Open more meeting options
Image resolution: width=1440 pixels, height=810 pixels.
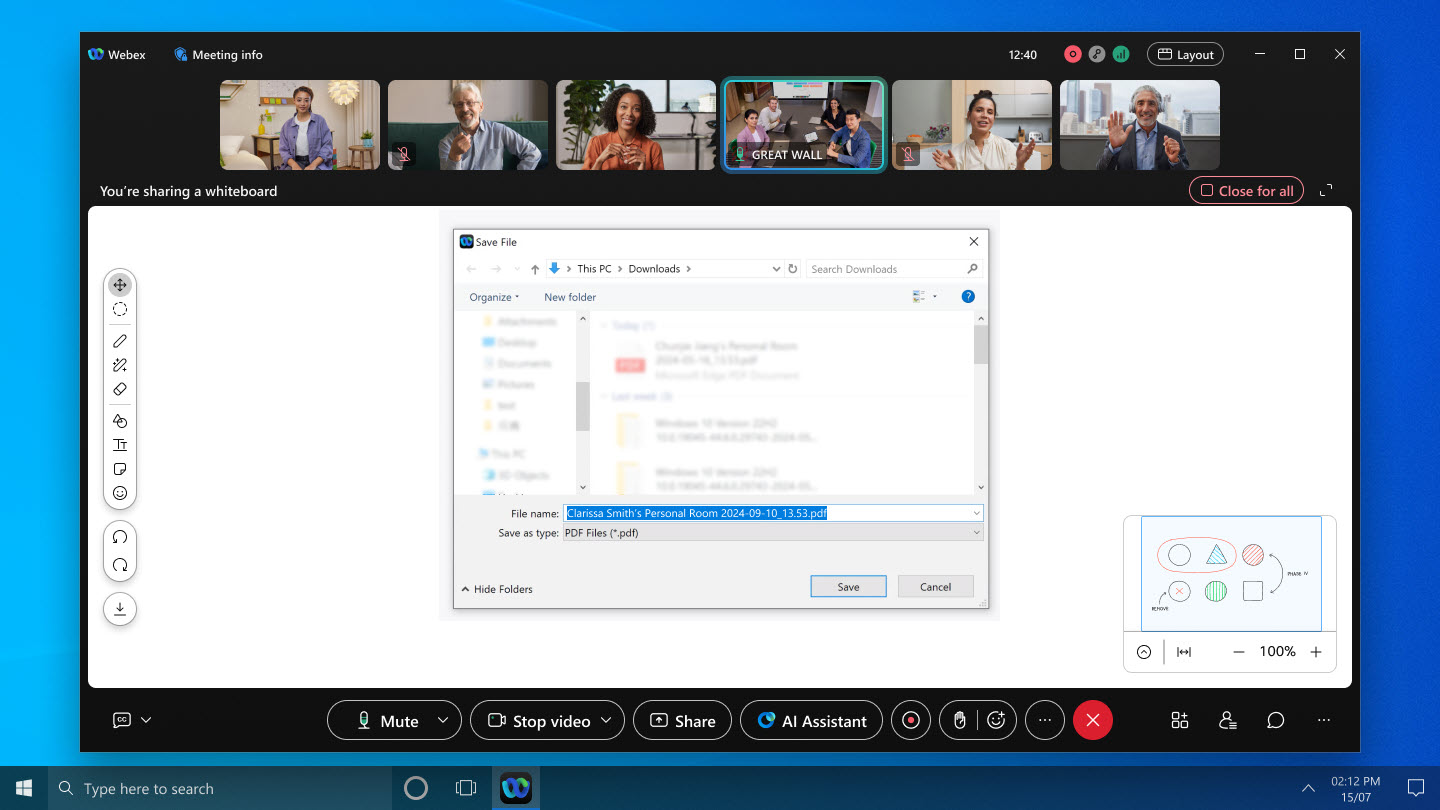1045,720
